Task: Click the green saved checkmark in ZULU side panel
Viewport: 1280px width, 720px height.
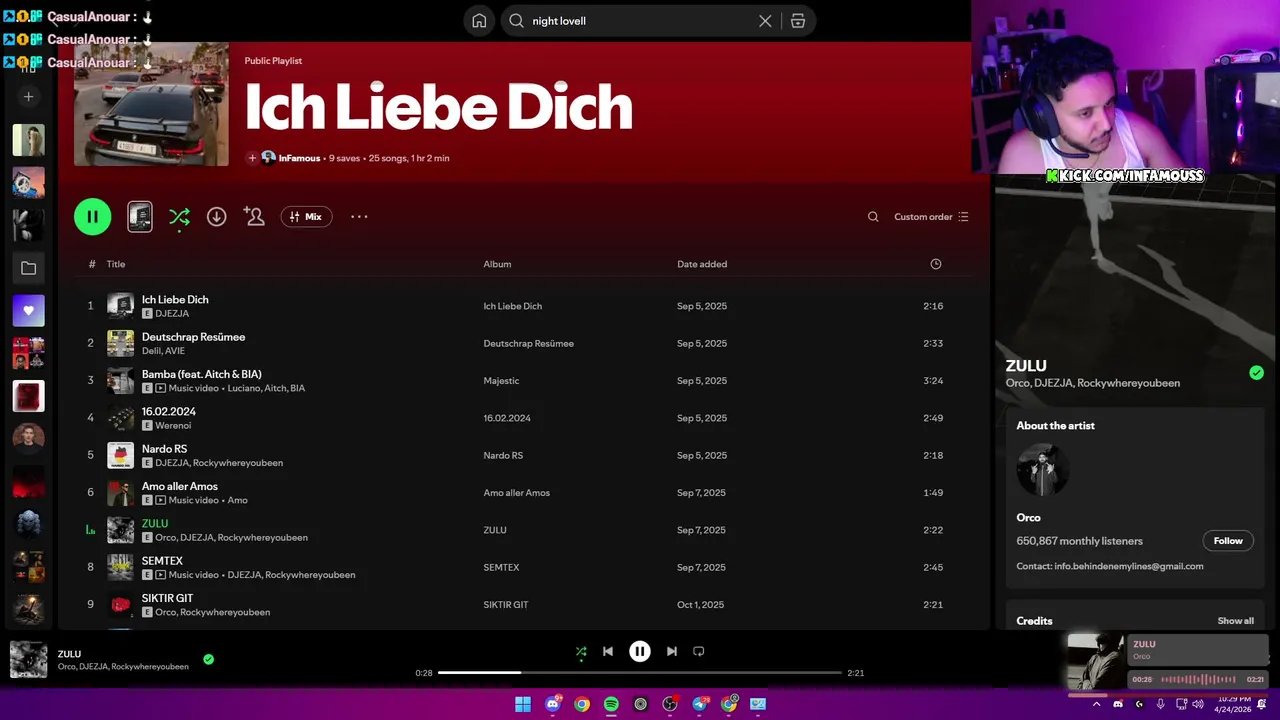Action: coord(1256,373)
